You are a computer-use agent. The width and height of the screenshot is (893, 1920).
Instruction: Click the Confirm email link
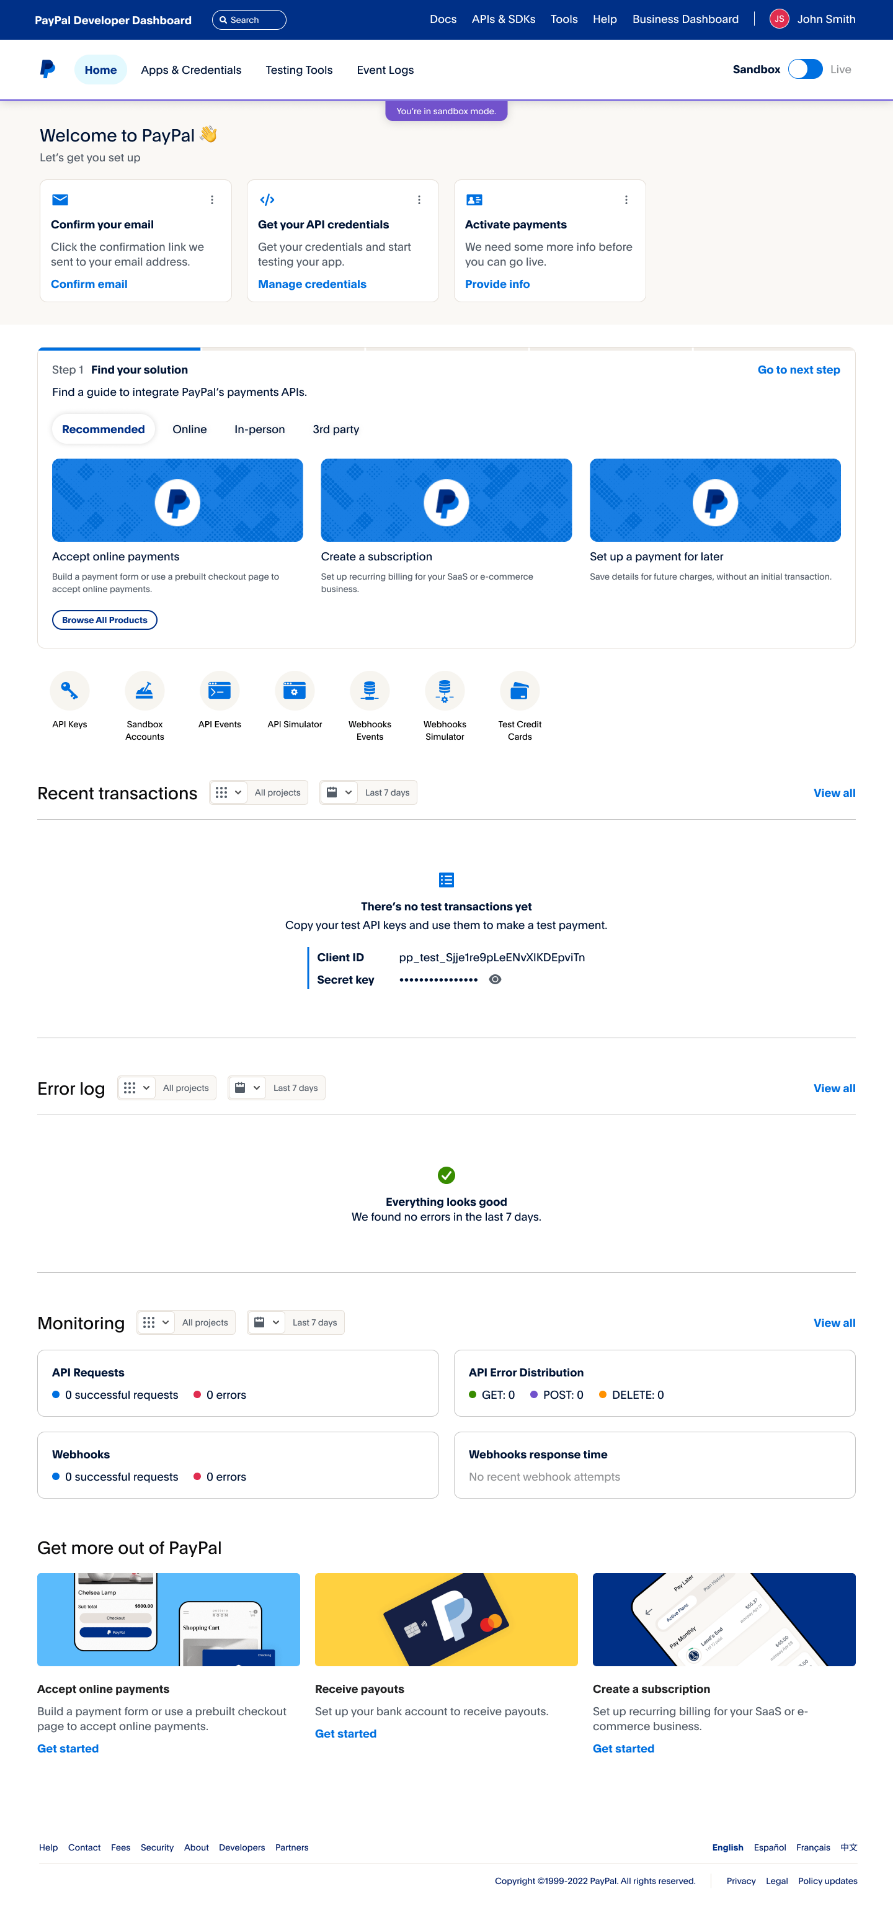click(89, 284)
